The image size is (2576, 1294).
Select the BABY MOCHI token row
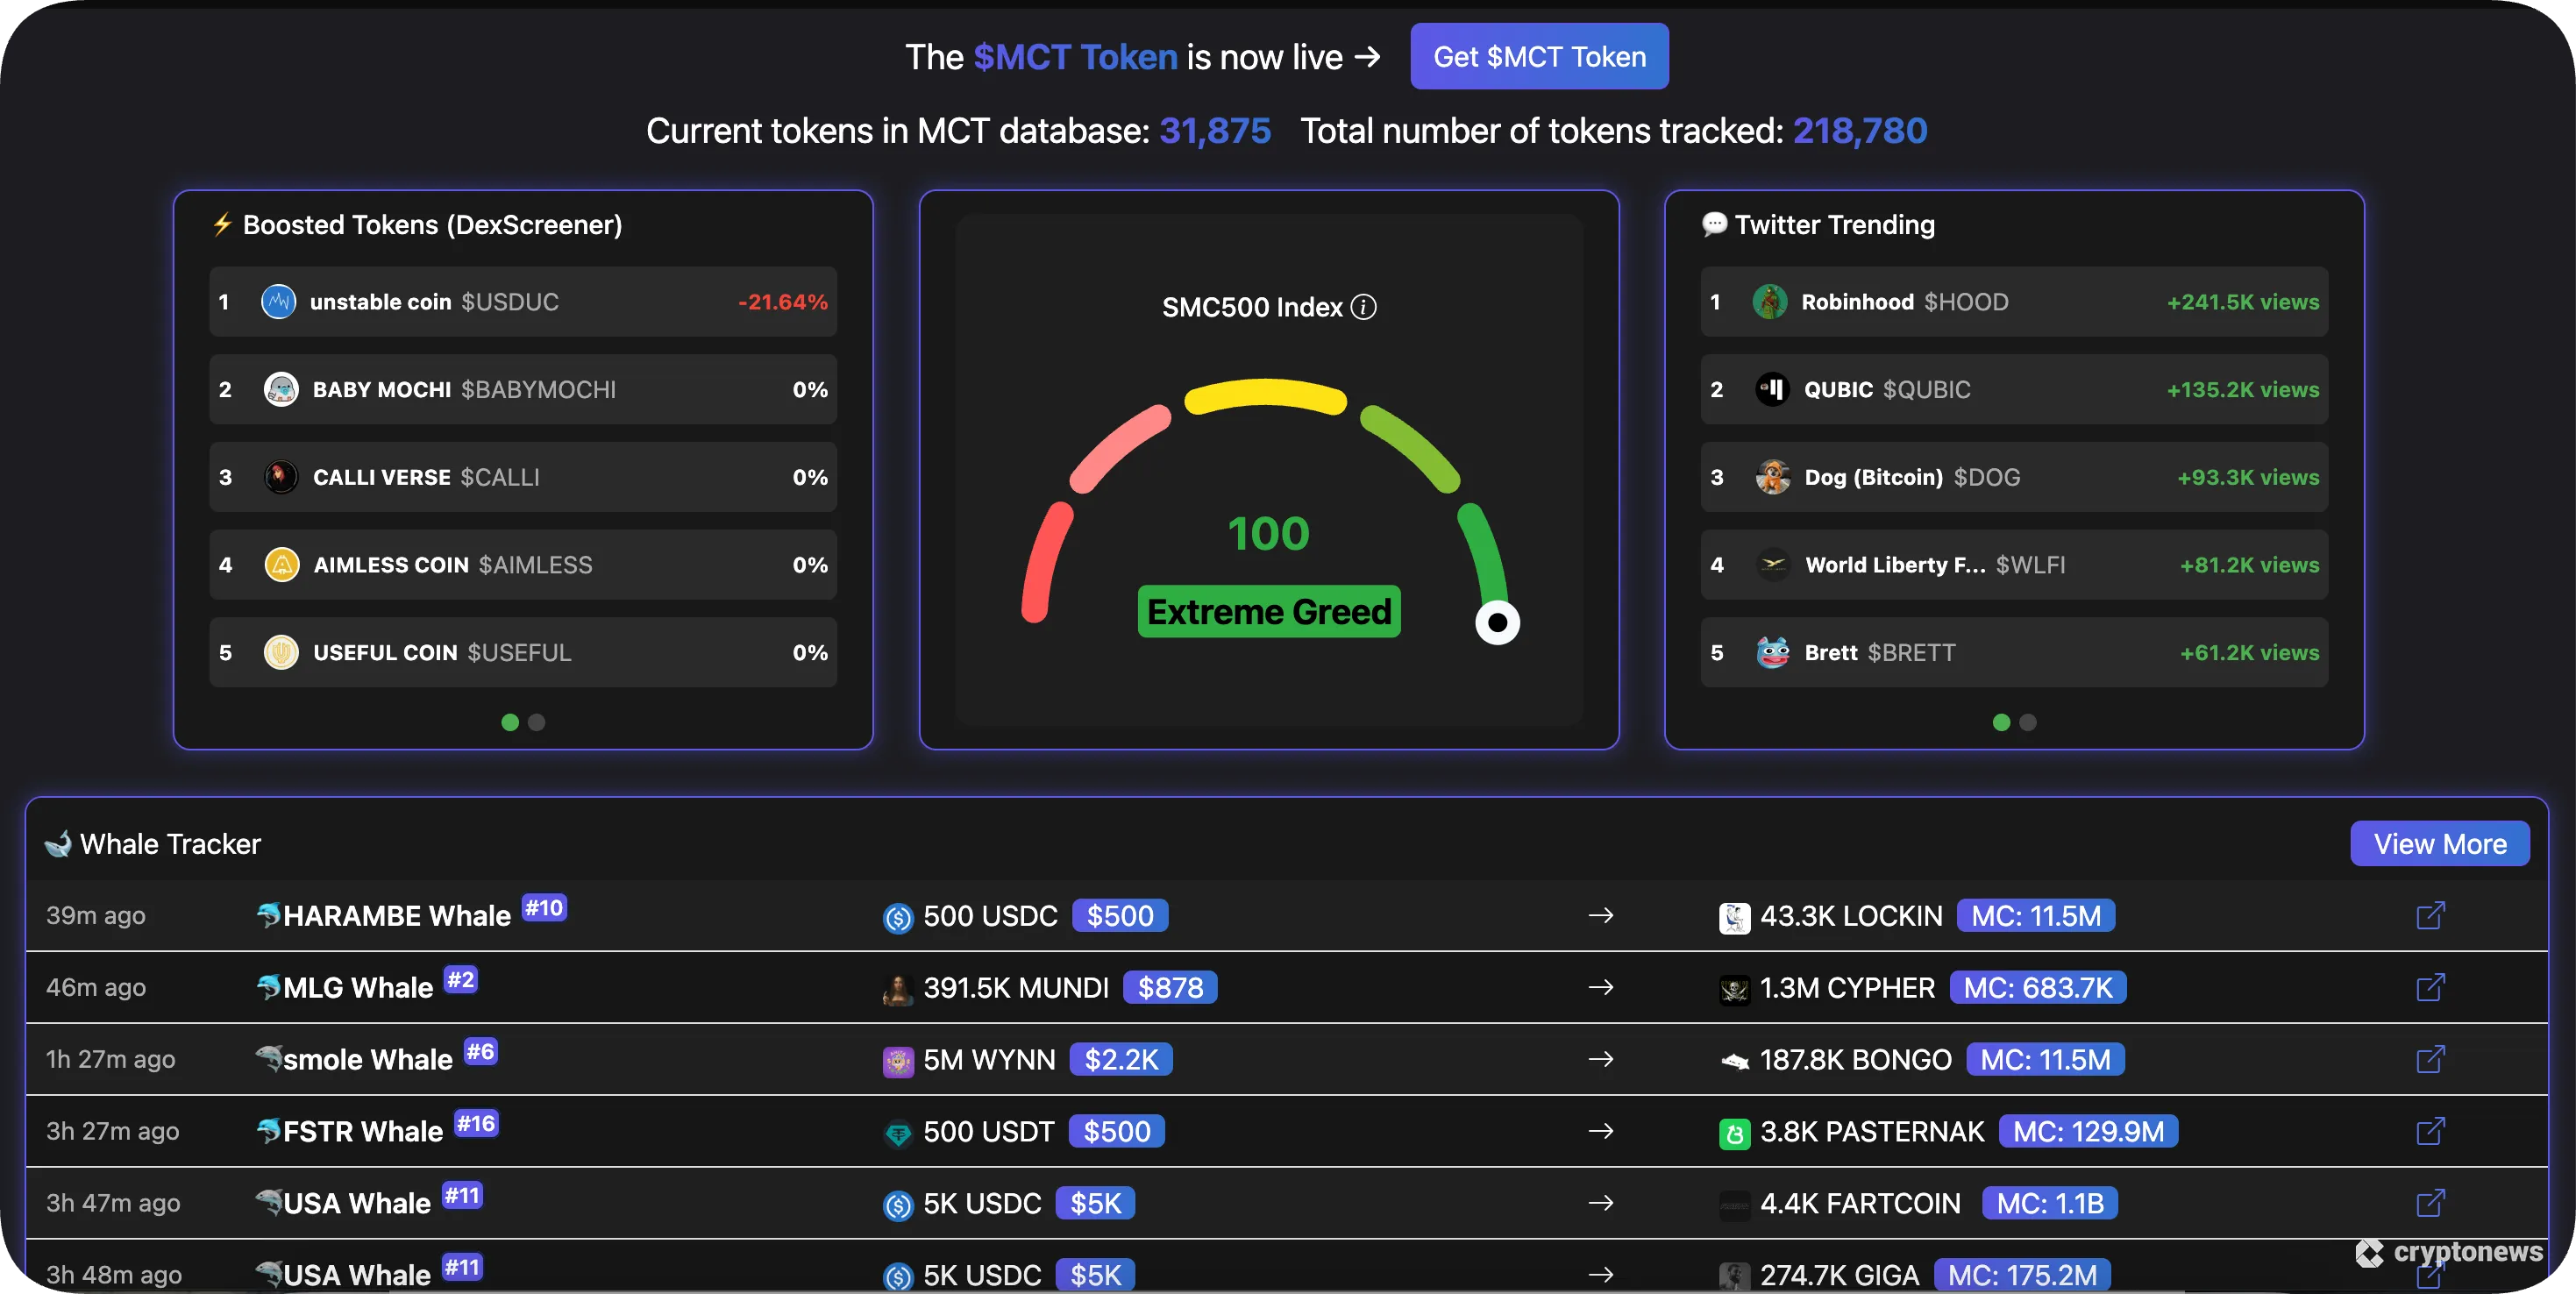pos(522,389)
